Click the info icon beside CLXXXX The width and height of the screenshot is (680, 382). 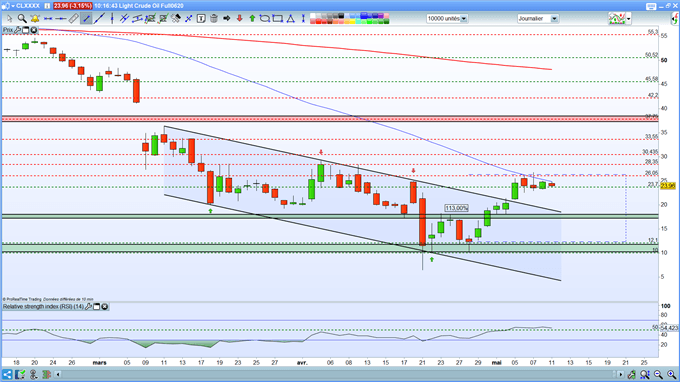(47, 6)
